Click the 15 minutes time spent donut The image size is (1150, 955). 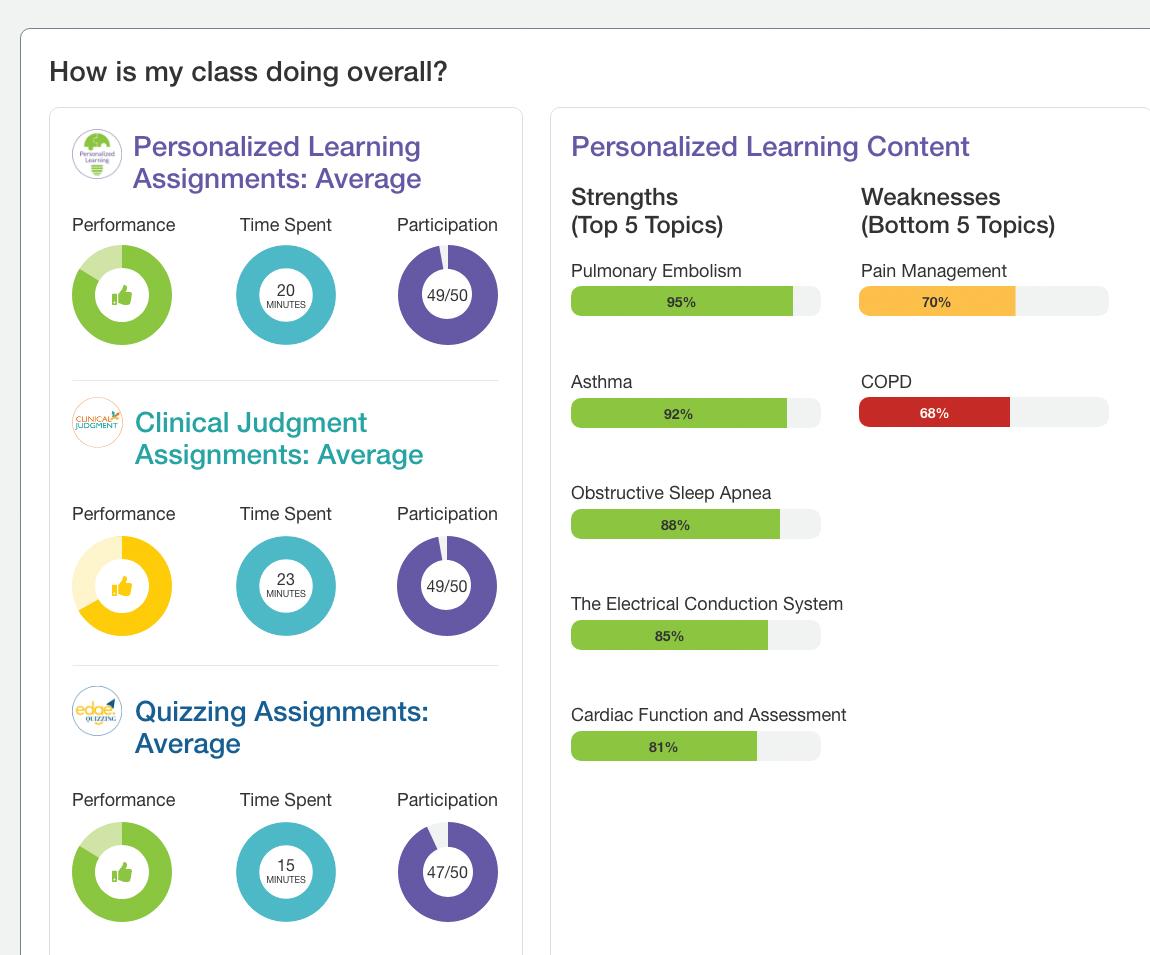coord(286,872)
